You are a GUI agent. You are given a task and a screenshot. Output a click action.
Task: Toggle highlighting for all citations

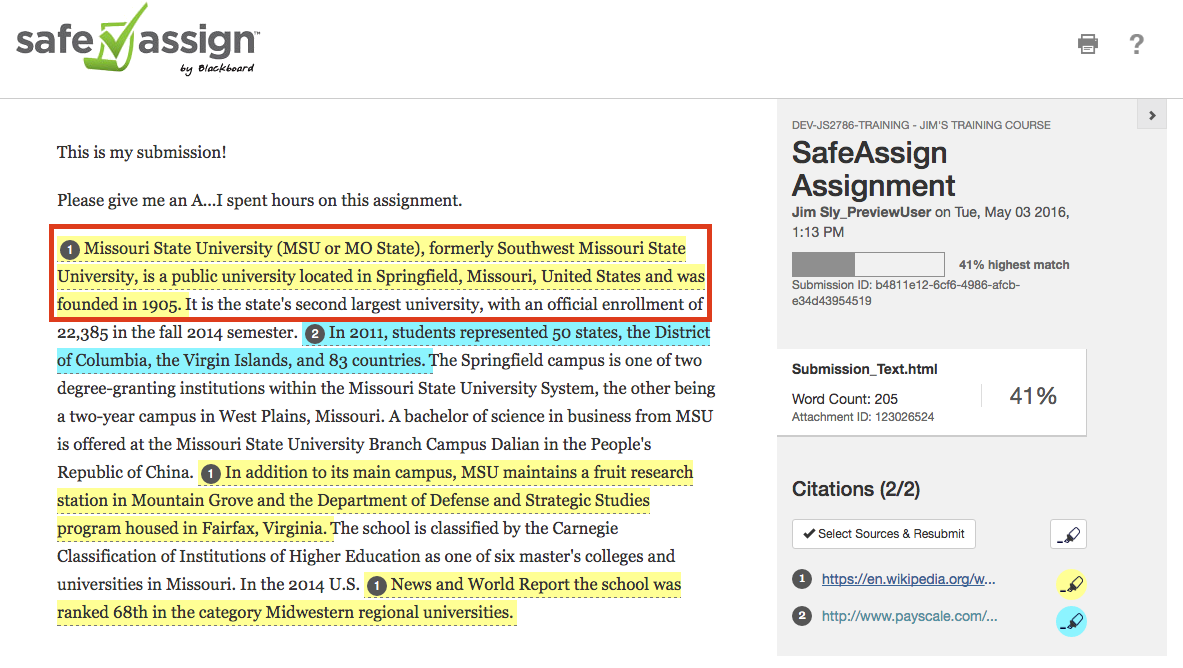pos(1068,535)
